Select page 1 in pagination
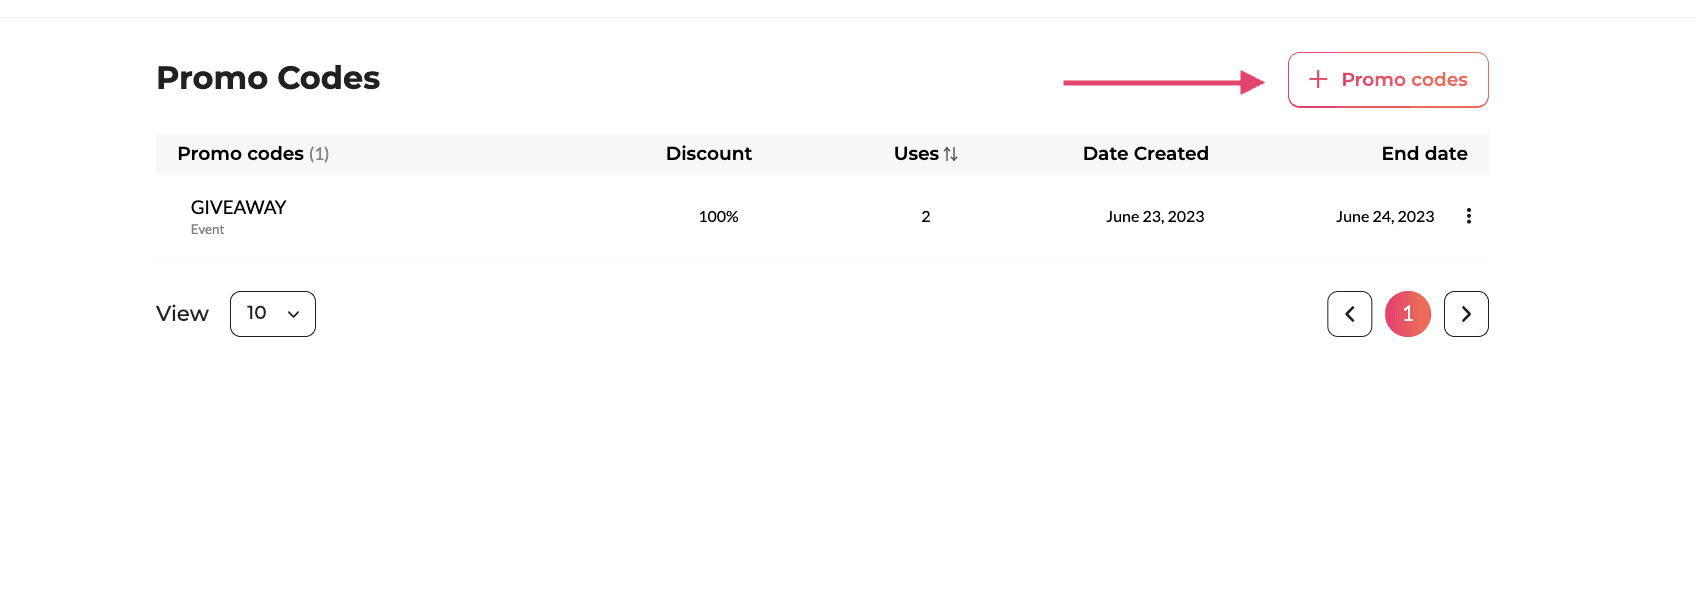Screen dimensions: 1696x592 point(1407,314)
